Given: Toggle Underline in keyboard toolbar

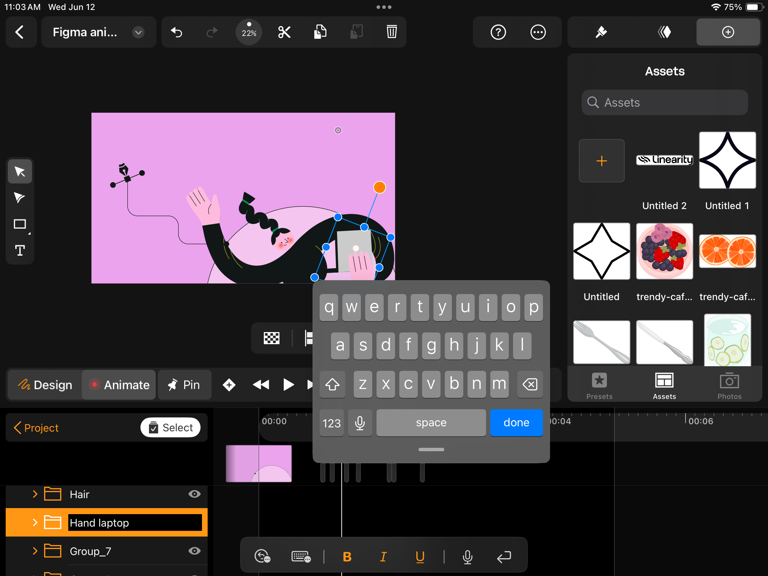Looking at the screenshot, I should point(420,556).
